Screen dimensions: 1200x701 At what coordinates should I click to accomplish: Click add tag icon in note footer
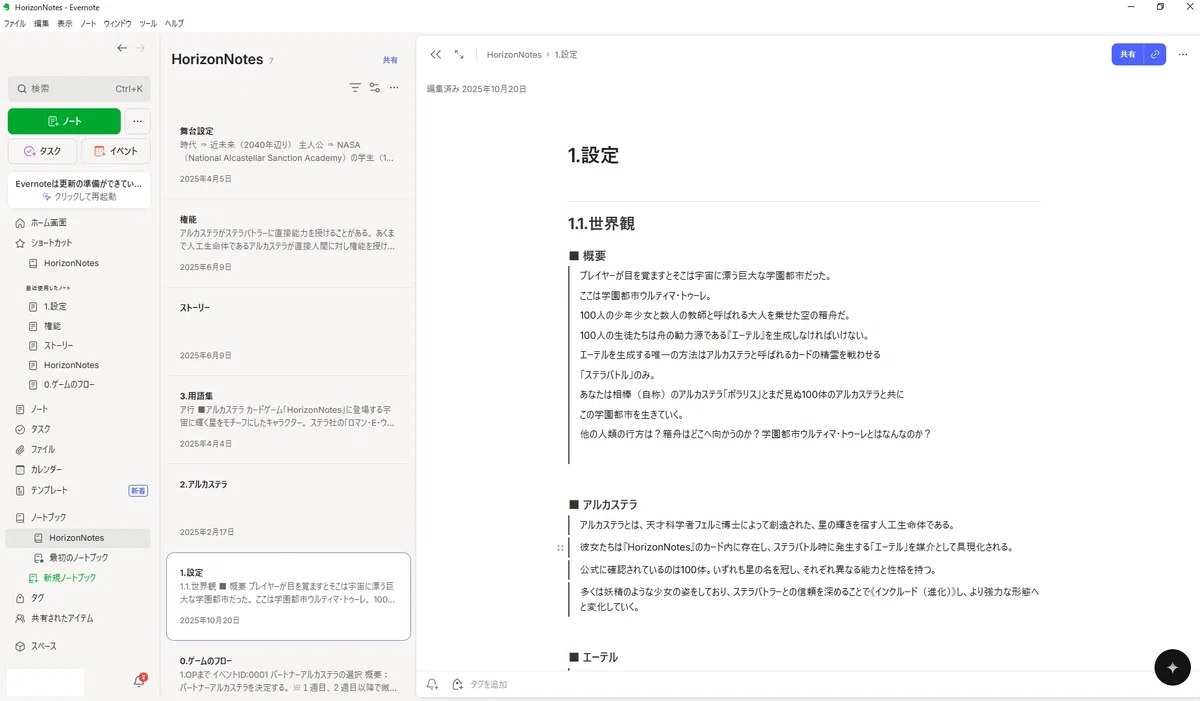coord(458,684)
